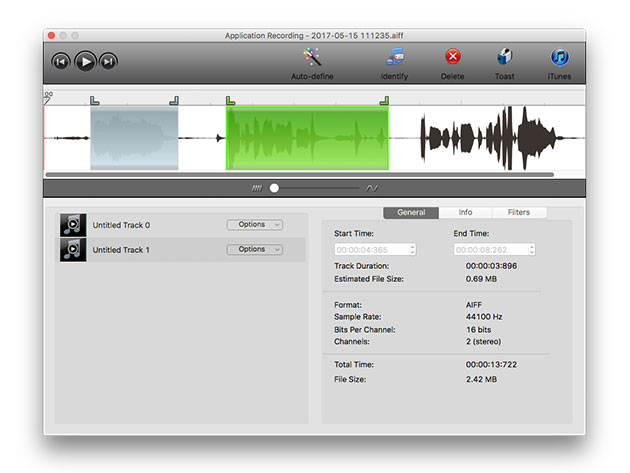This screenshot has height=473, width=630.
Task: Start playback with the Play button
Action: (85, 61)
